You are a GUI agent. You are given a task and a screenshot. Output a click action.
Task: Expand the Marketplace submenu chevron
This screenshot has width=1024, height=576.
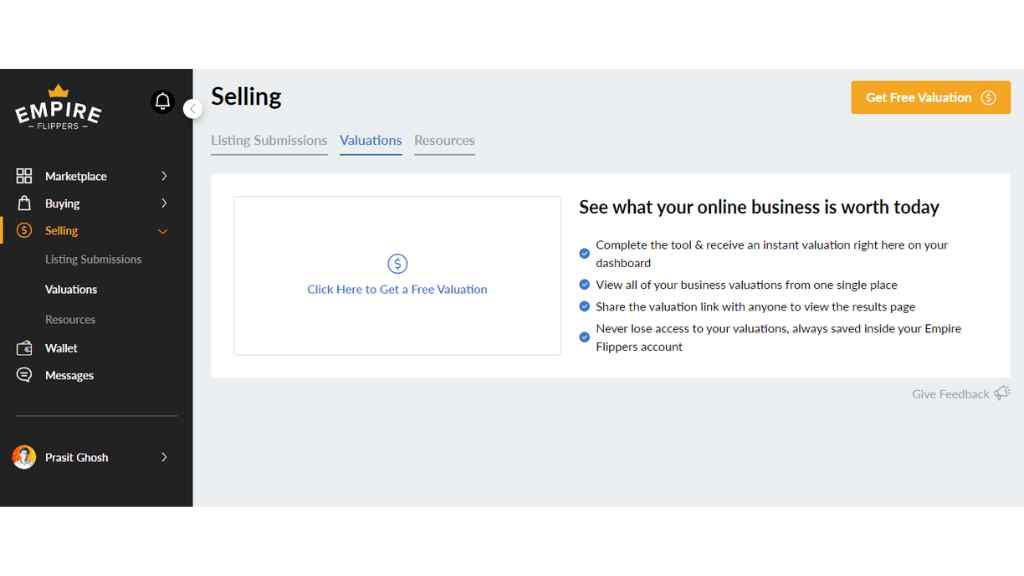(x=164, y=176)
